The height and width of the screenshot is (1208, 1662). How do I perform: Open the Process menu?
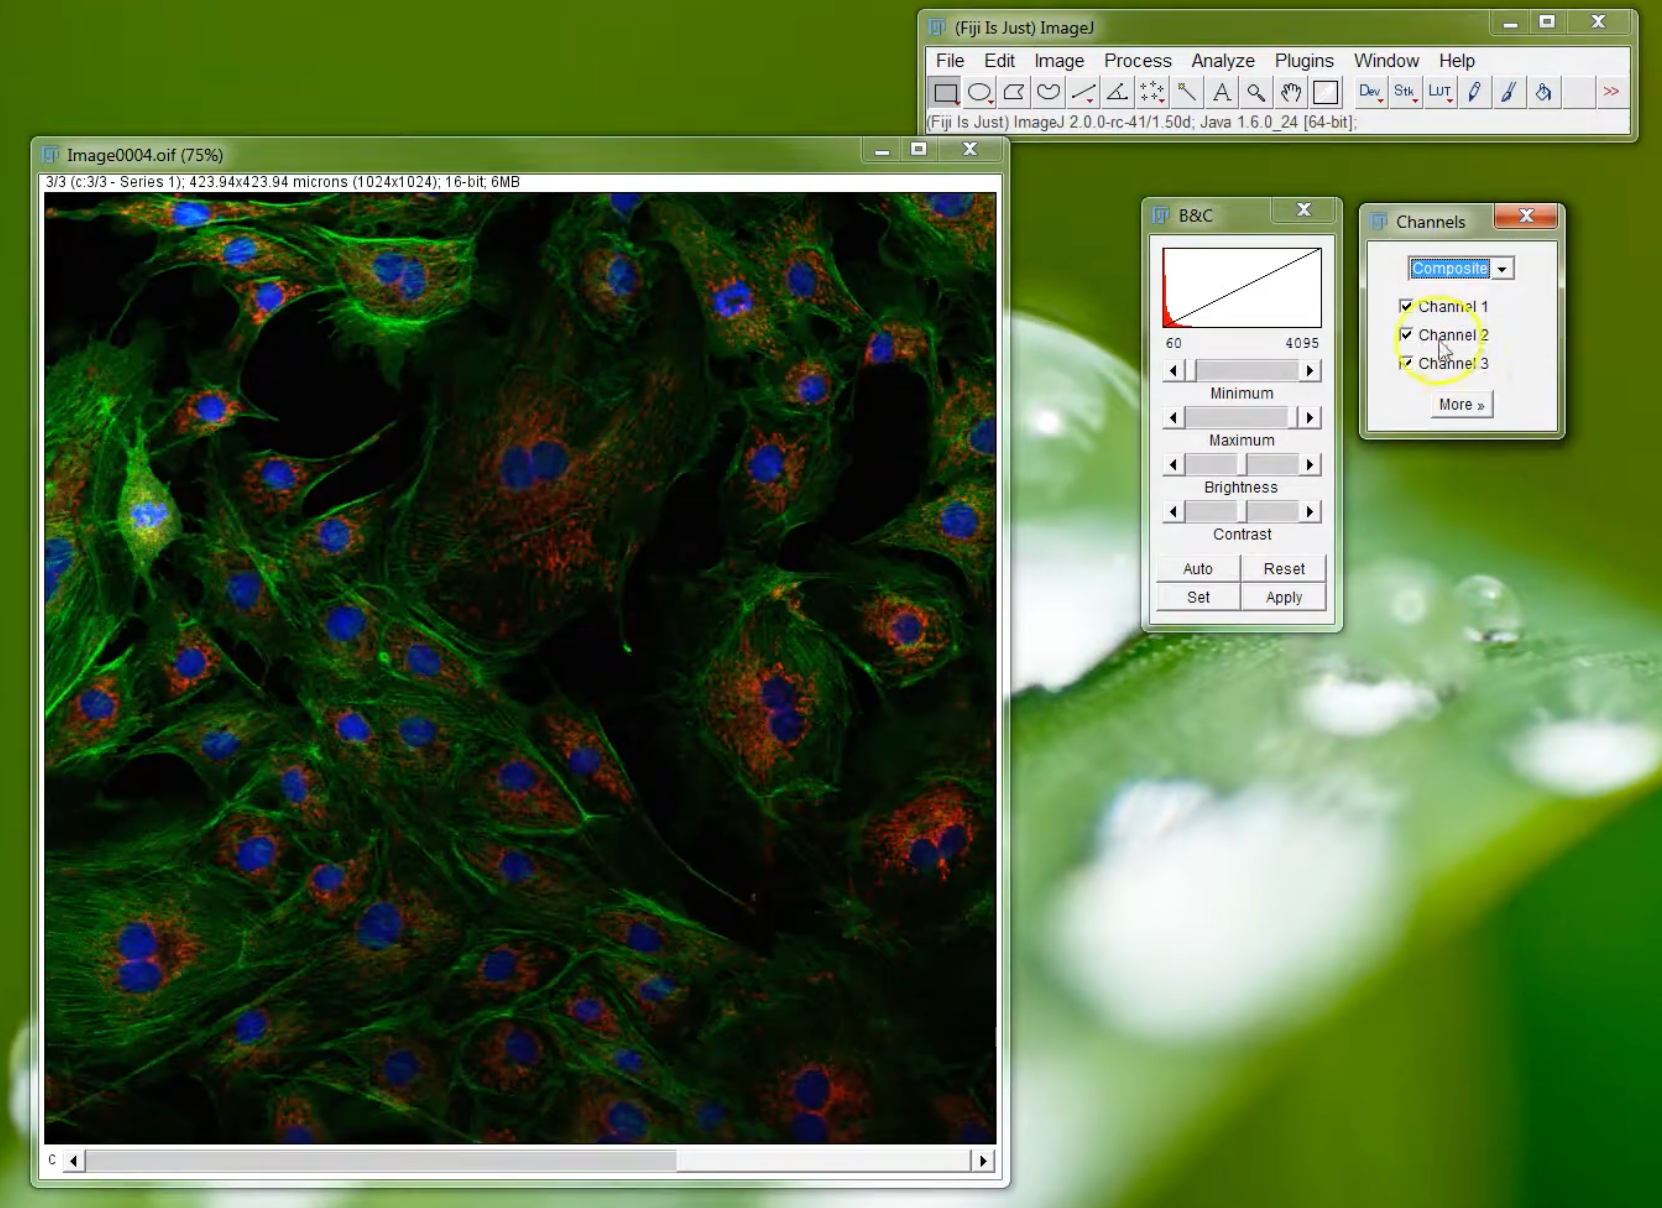pyautogui.click(x=1138, y=61)
